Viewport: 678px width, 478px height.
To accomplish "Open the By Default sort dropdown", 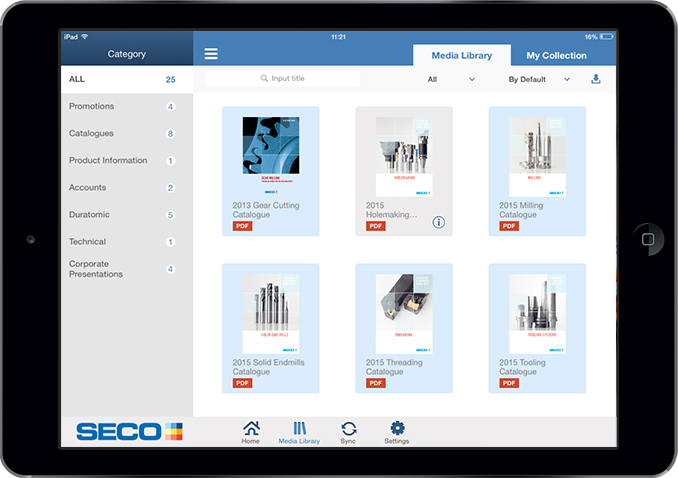I will (x=539, y=79).
